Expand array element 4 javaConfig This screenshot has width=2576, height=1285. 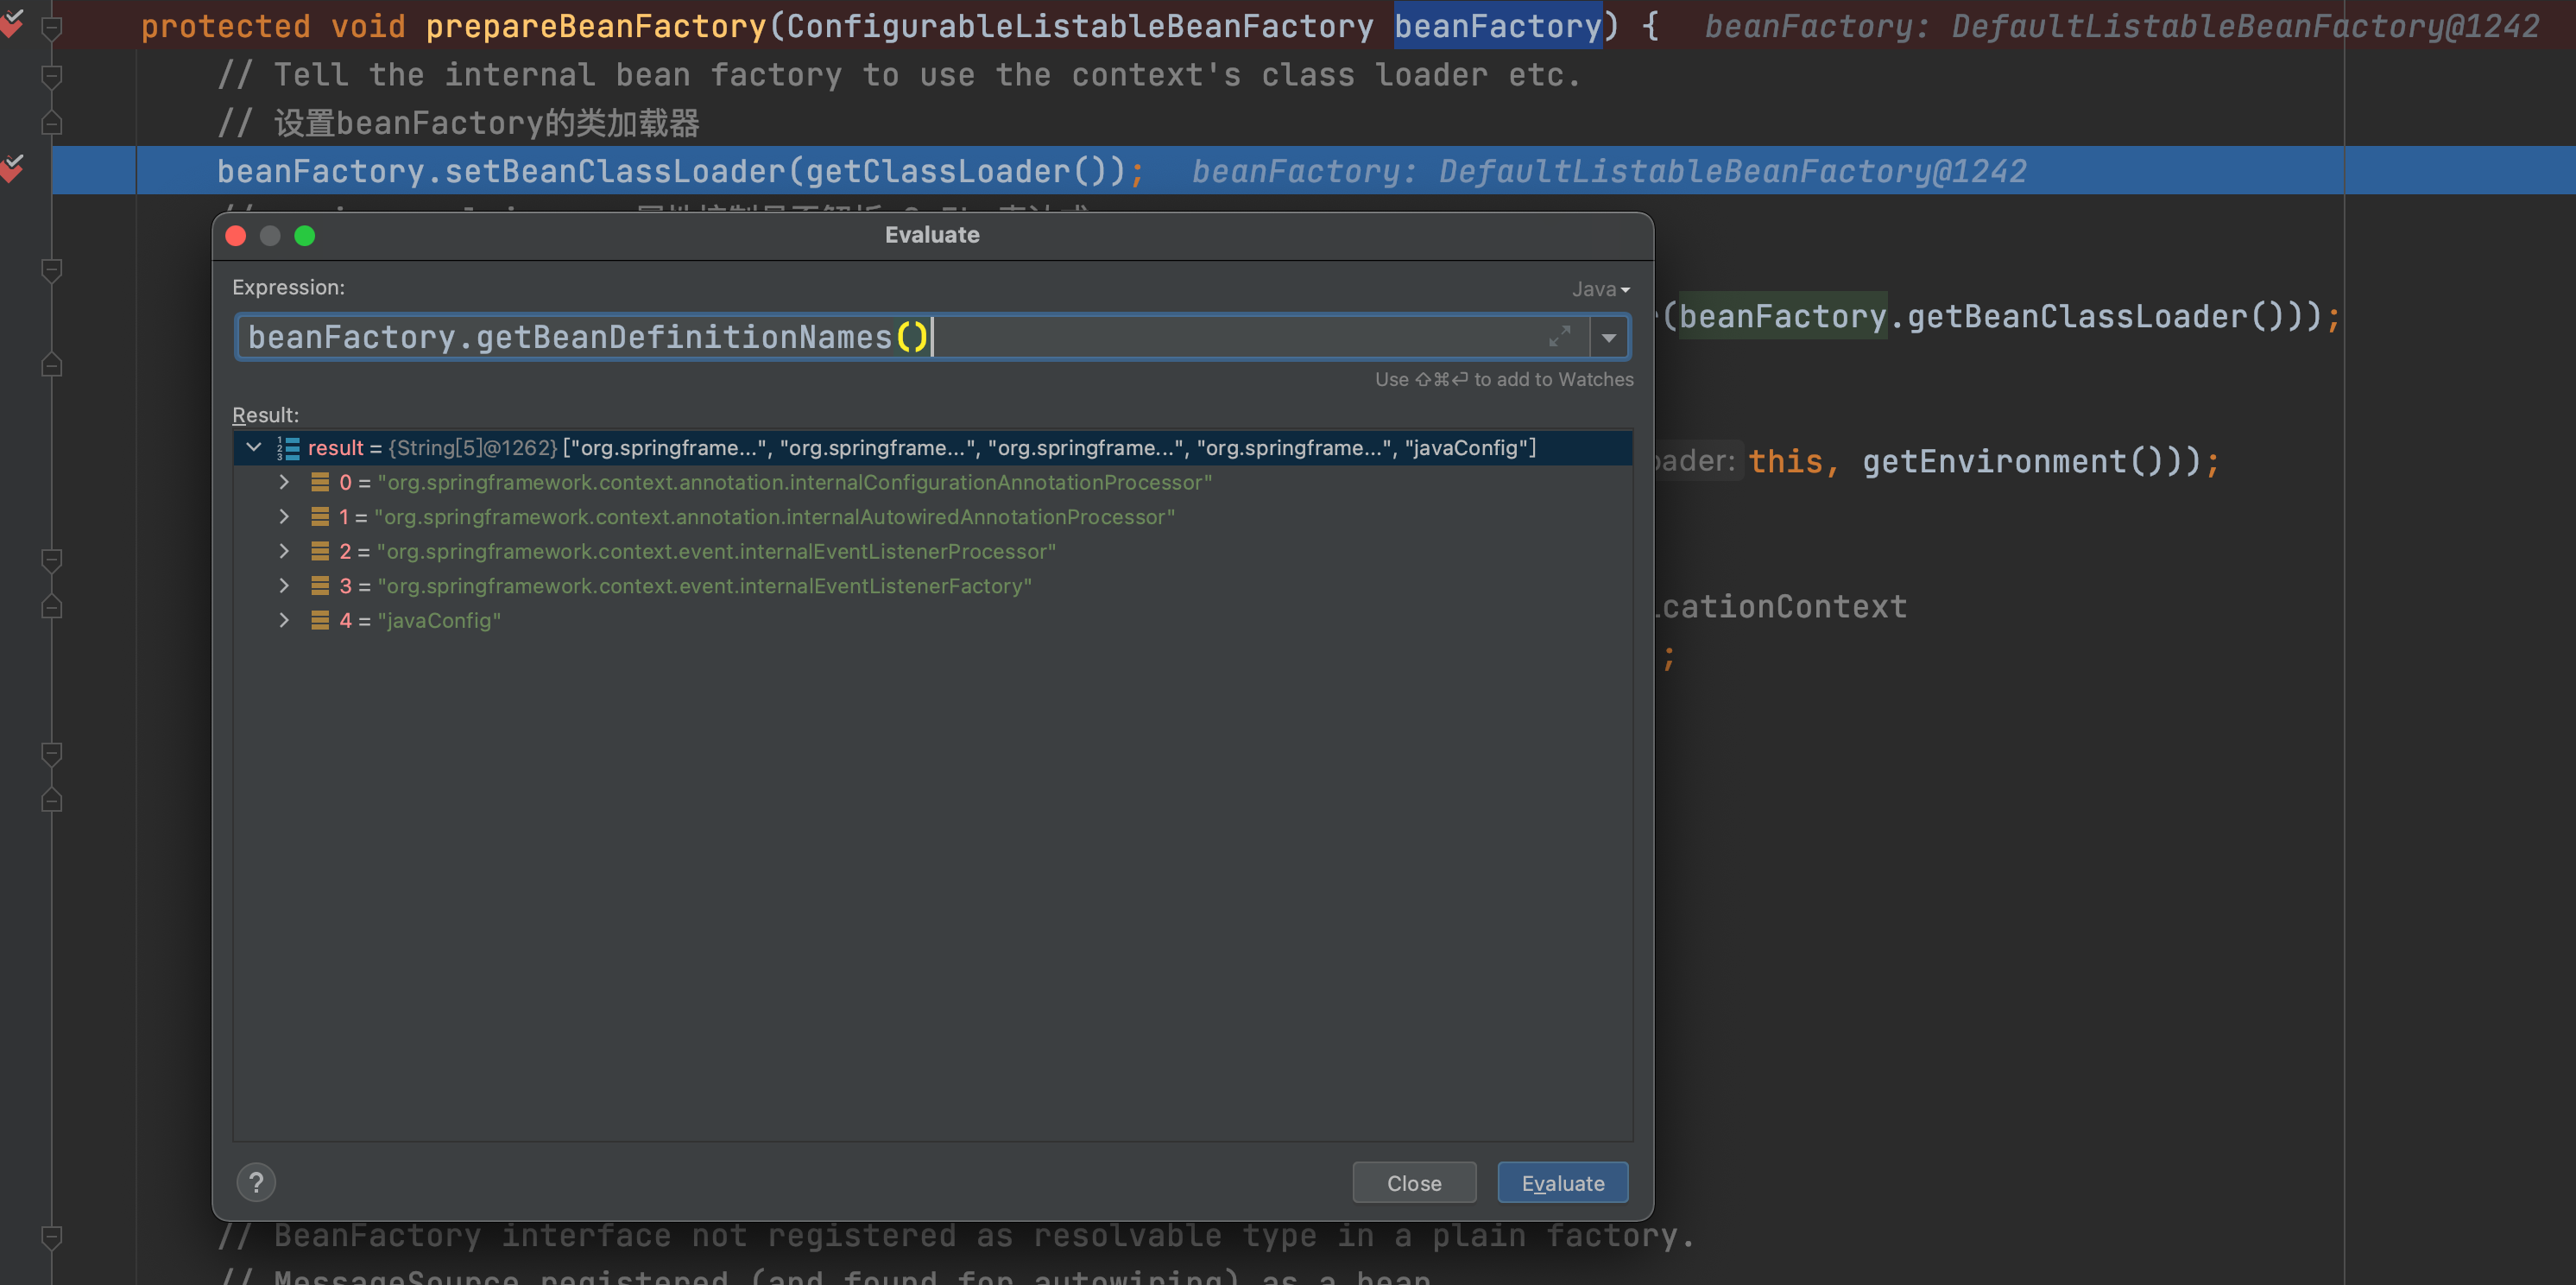(284, 620)
